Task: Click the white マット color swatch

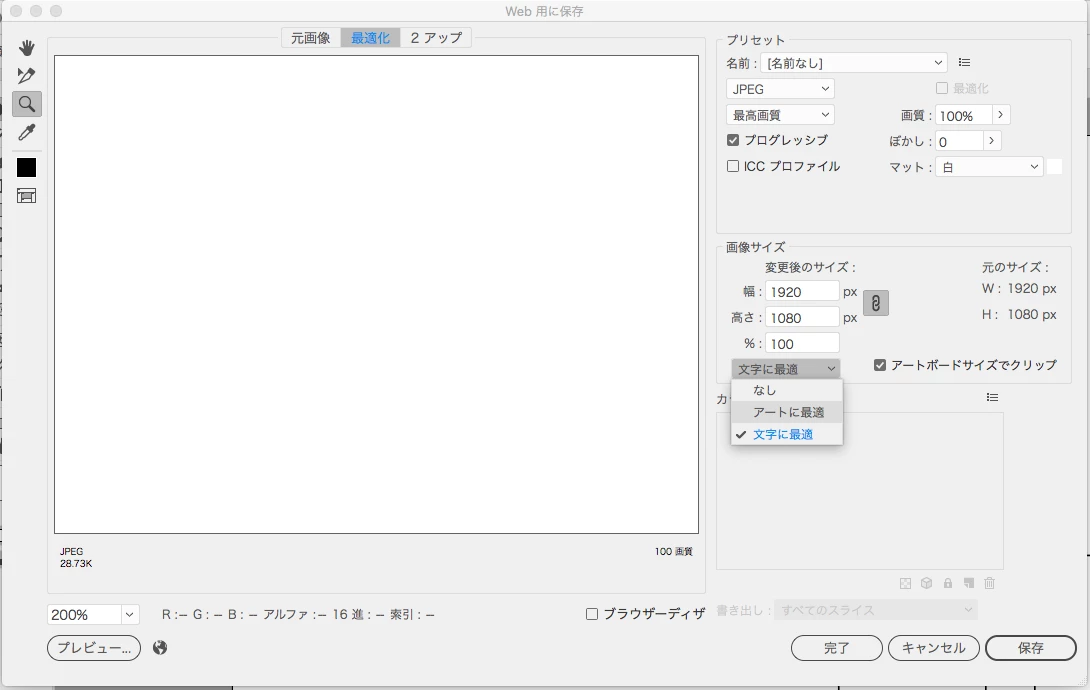Action: 1055,167
